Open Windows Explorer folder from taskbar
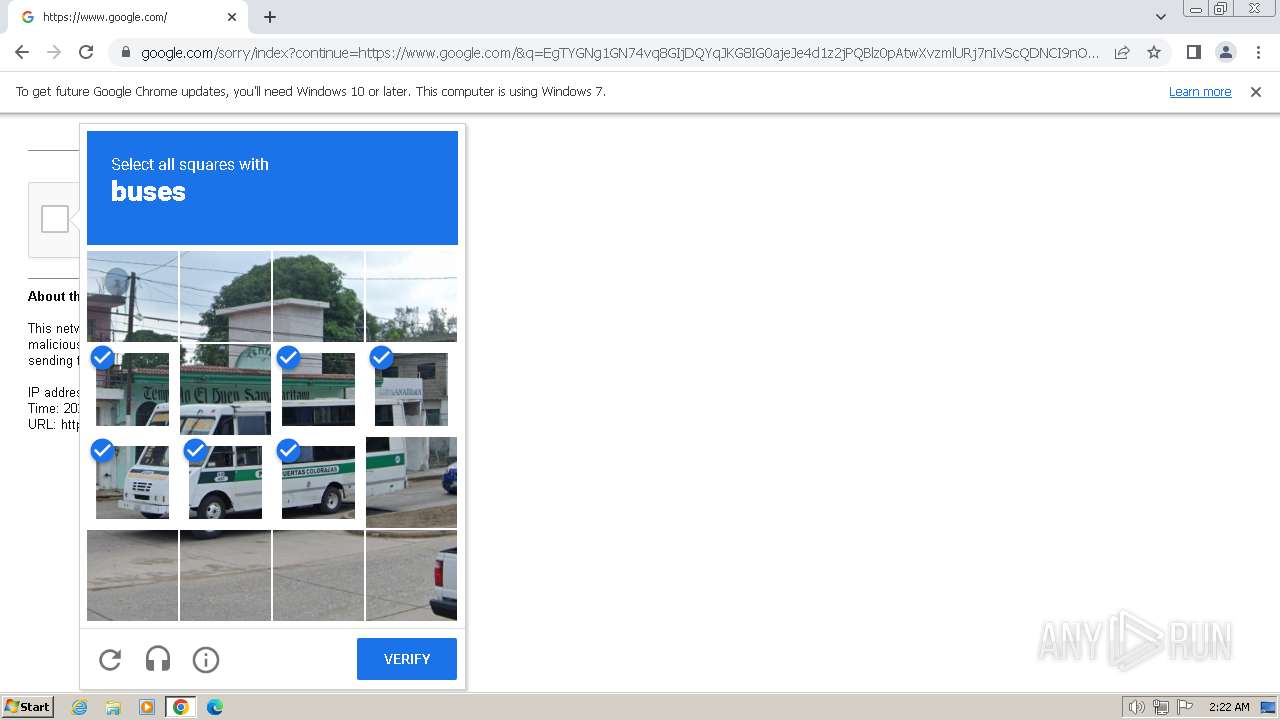Image resolution: width=1280 pixels, height=720 pixels. pos(113,707)
